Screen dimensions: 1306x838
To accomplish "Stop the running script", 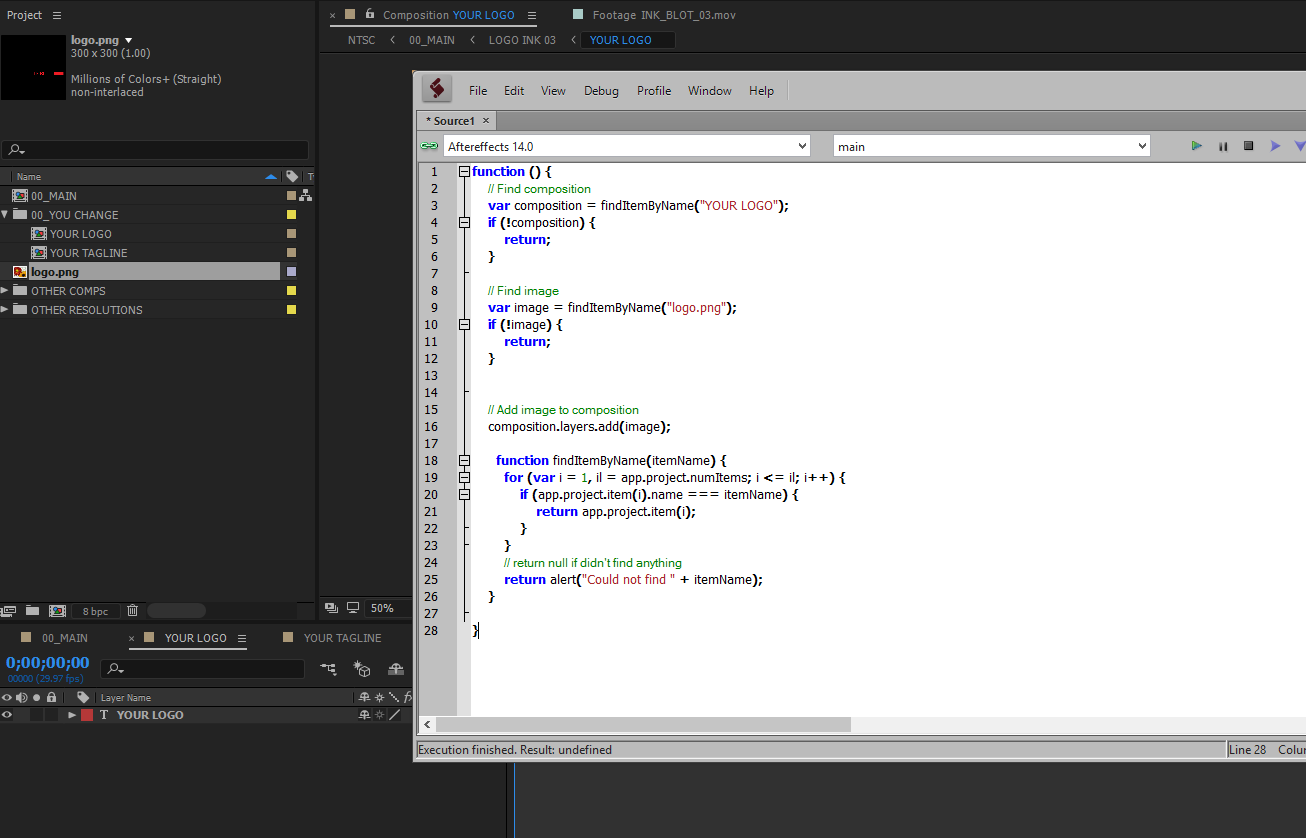I will point(1248,146).
